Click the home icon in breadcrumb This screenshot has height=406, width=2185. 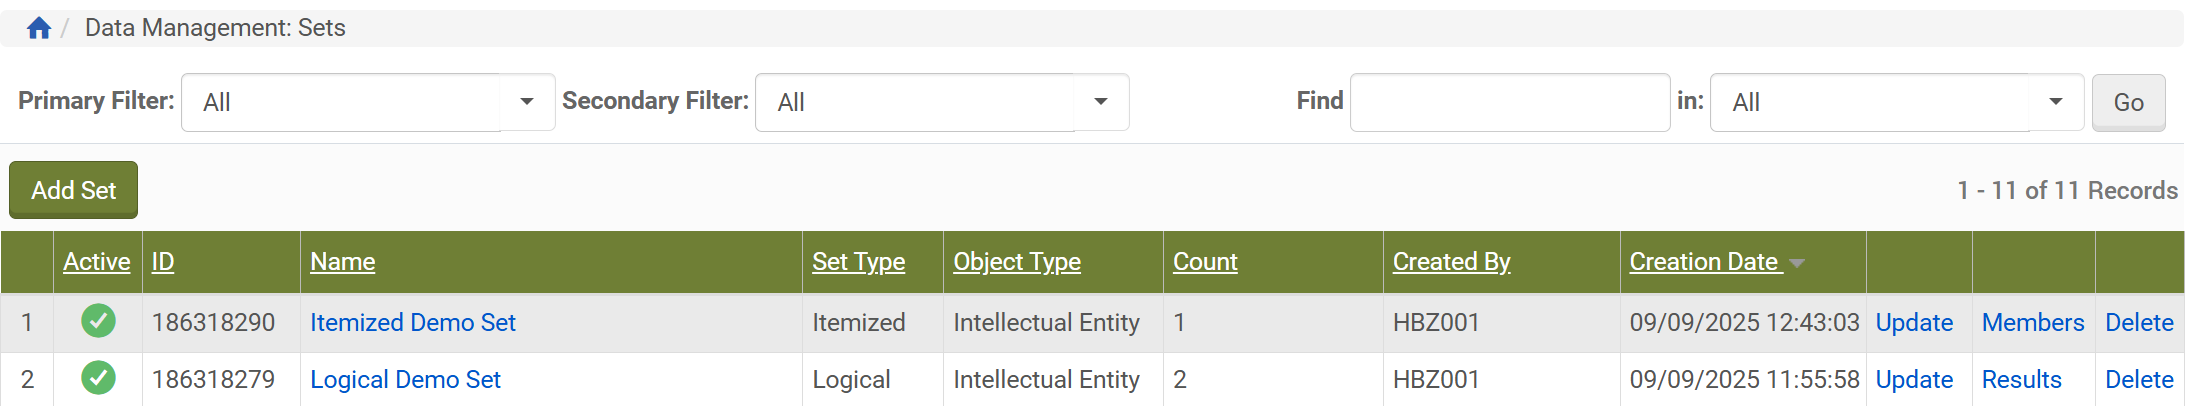click(x=39, y=28)
